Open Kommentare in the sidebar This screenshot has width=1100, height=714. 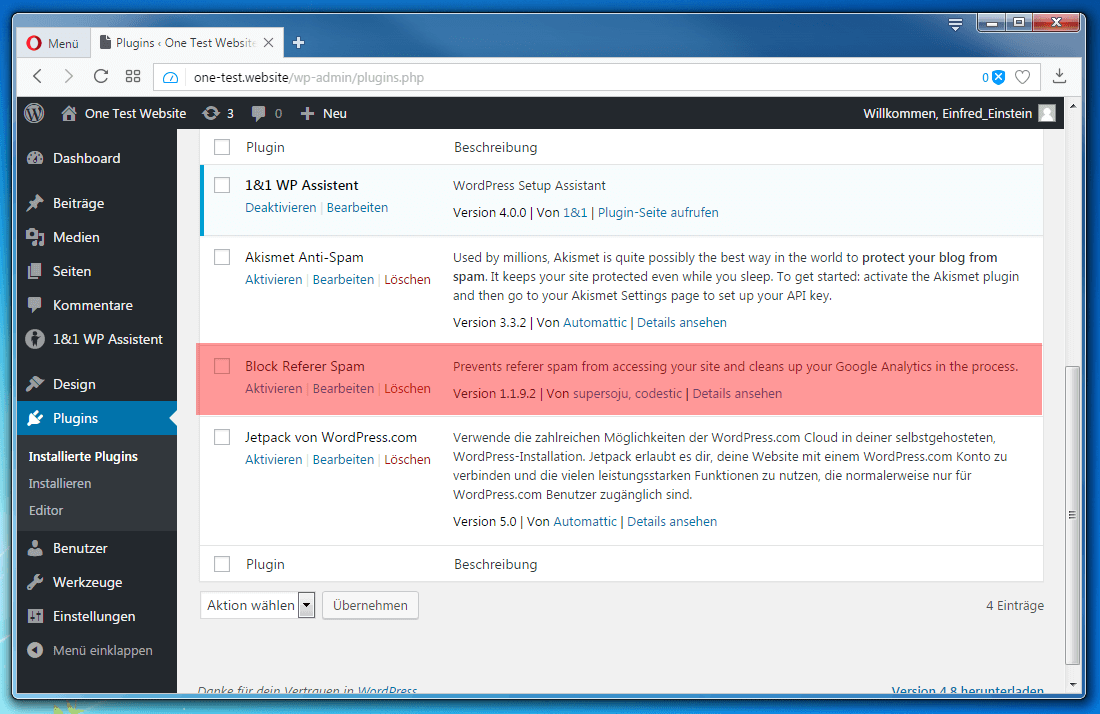tap(97, 305)
